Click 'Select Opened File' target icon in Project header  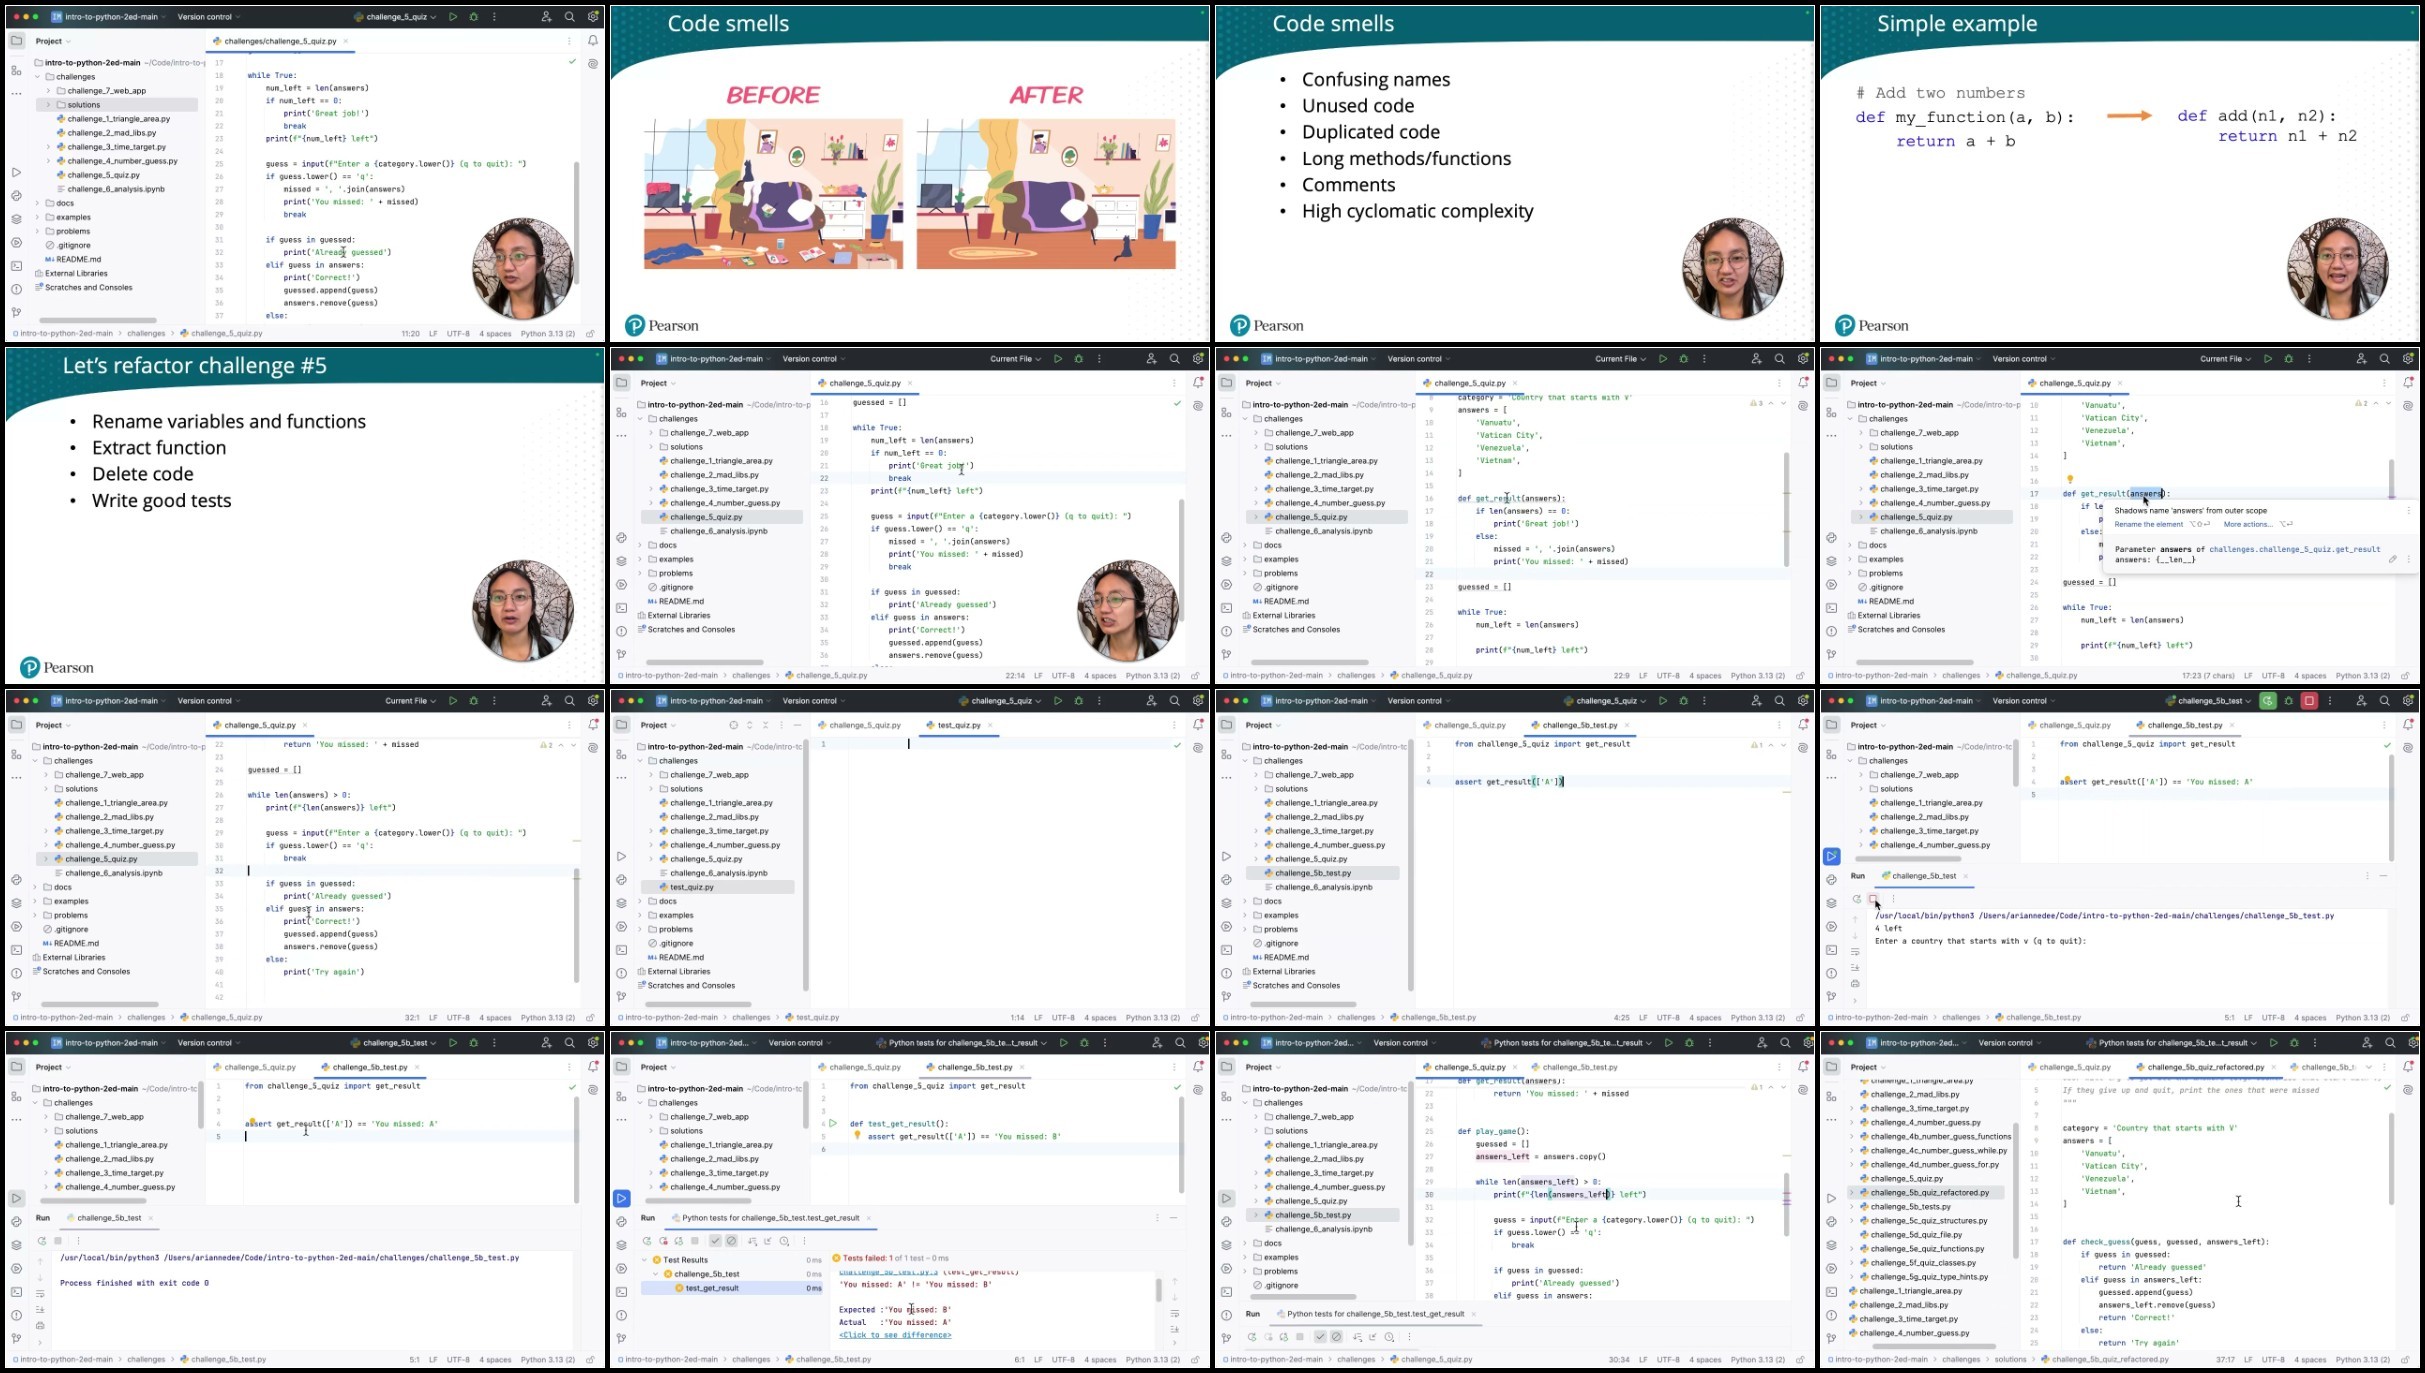733,725
